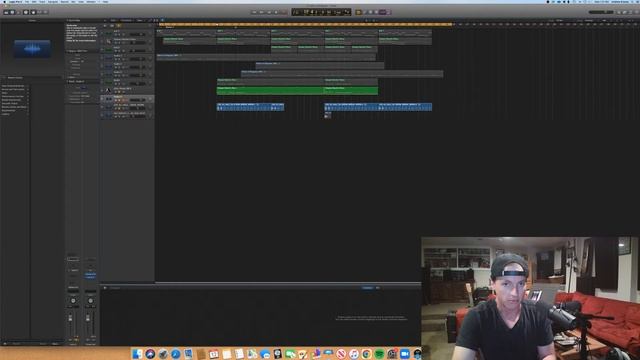Open the Window menu

91,2
